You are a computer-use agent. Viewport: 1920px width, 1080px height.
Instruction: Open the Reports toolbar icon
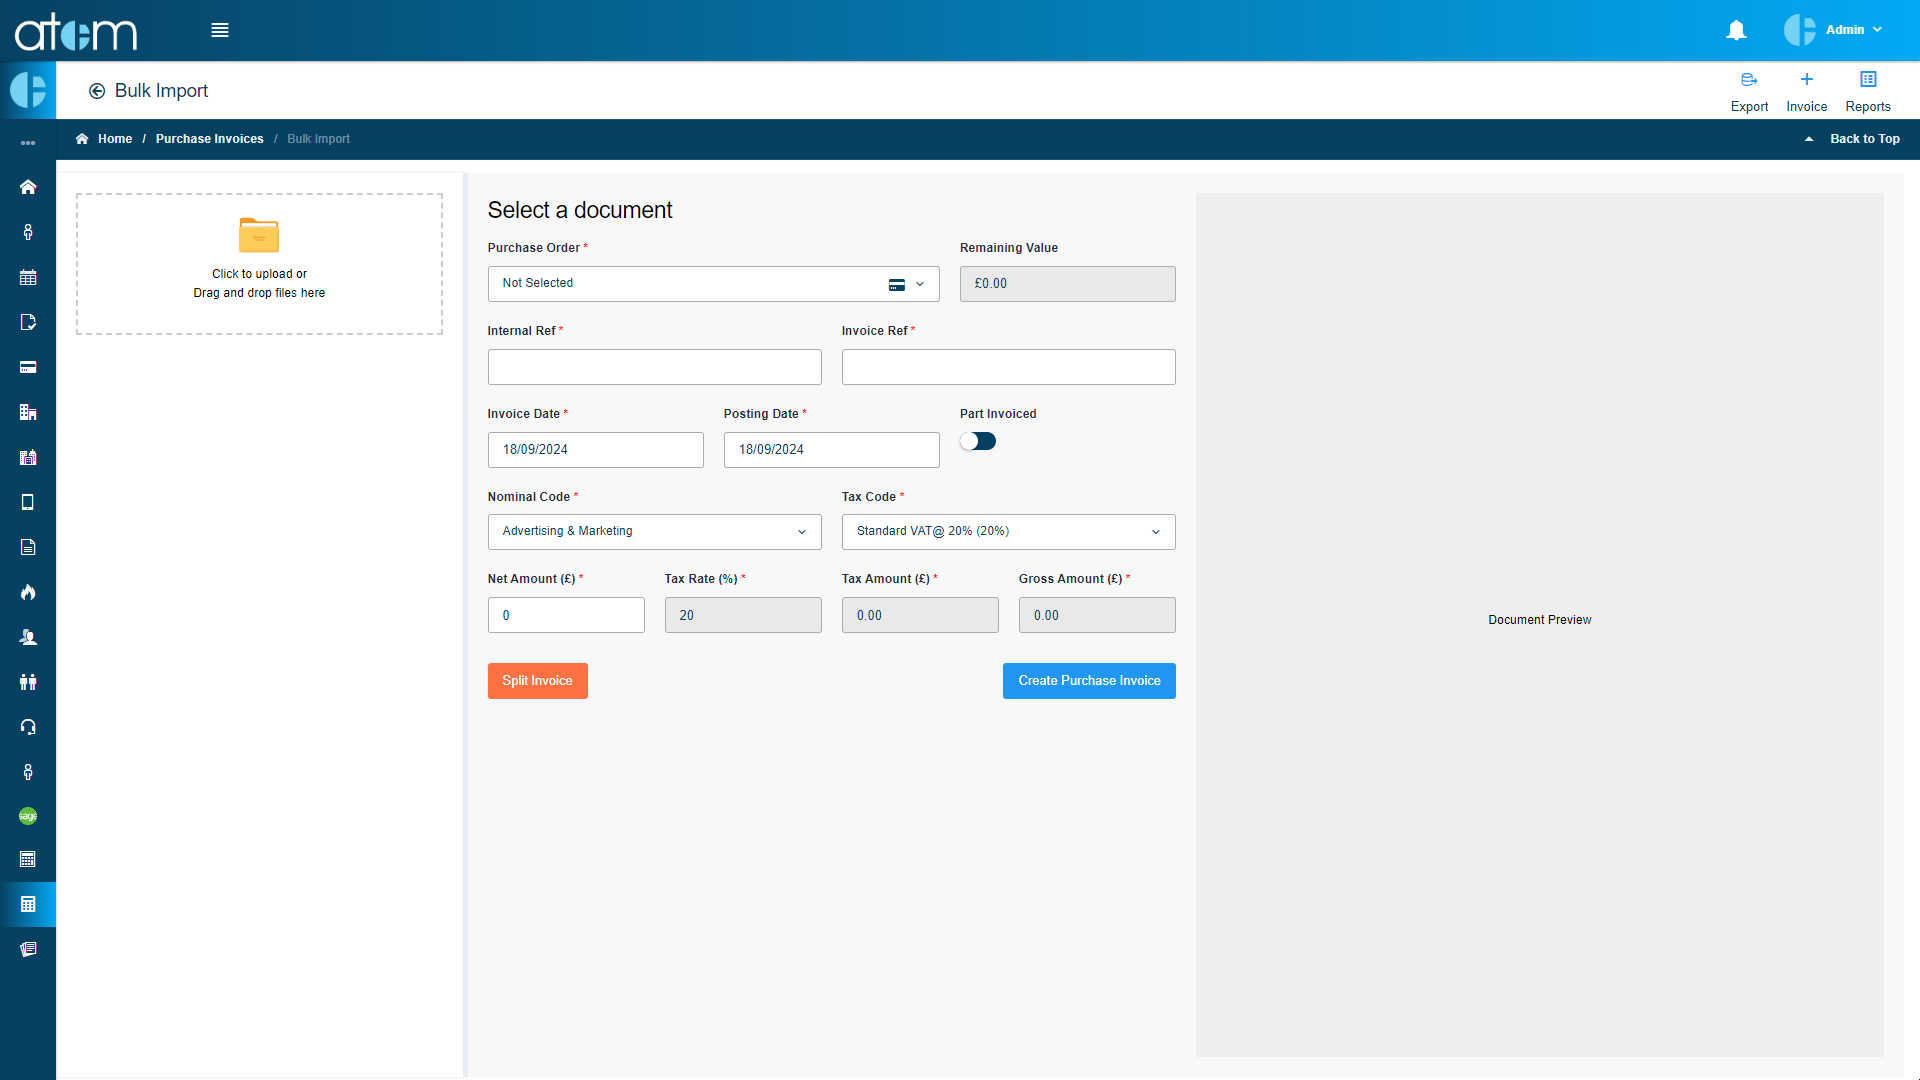pyautogui.click(x=1868, y=91)
